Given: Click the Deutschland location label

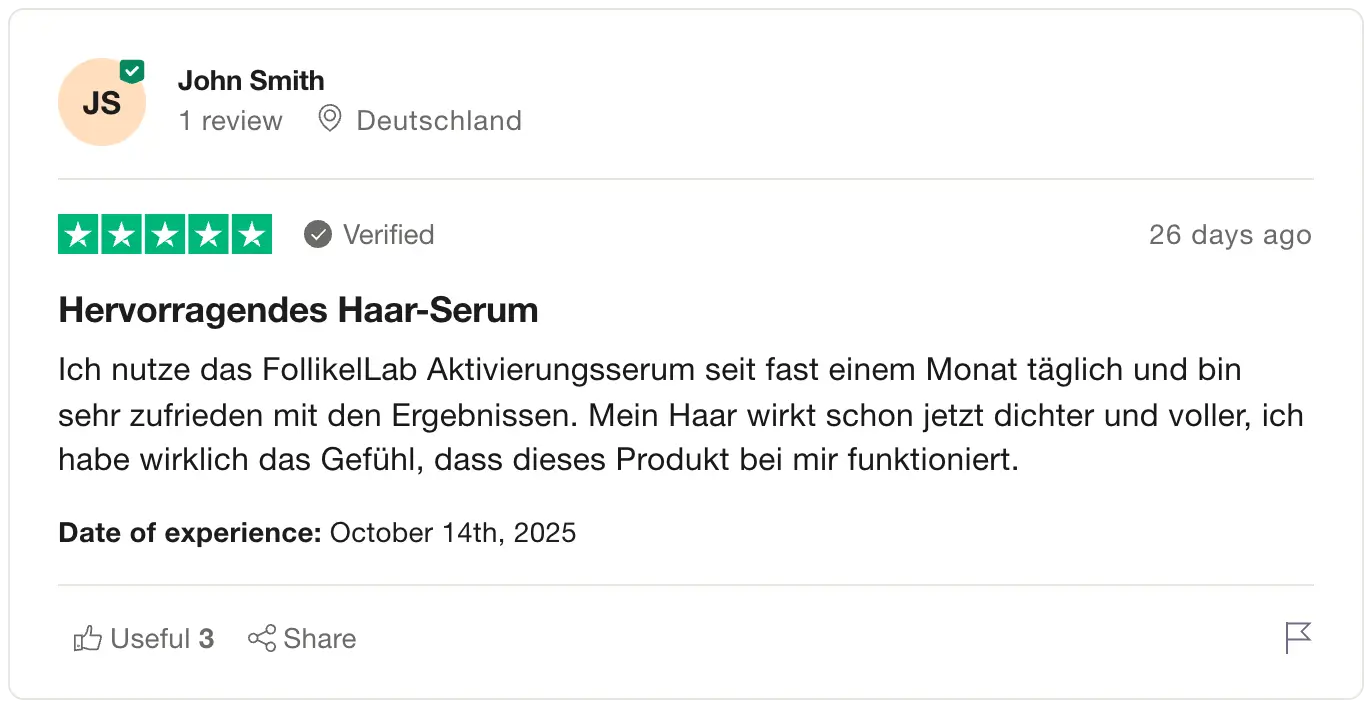Looking at the screenshot, I should (x=439, y=121).
